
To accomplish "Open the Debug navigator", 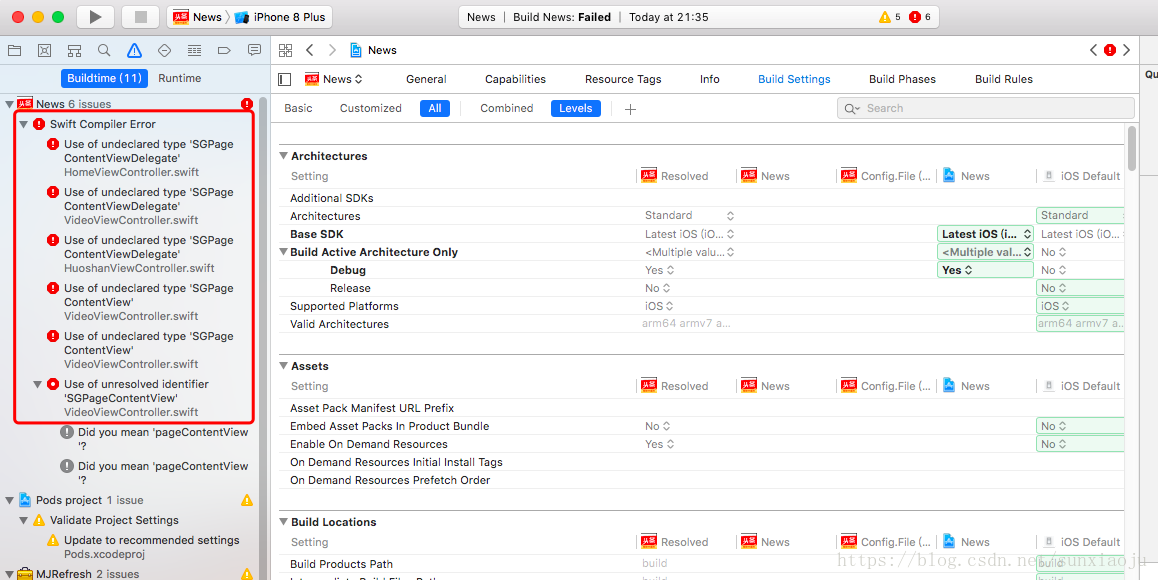I will [x=194, y=50].
